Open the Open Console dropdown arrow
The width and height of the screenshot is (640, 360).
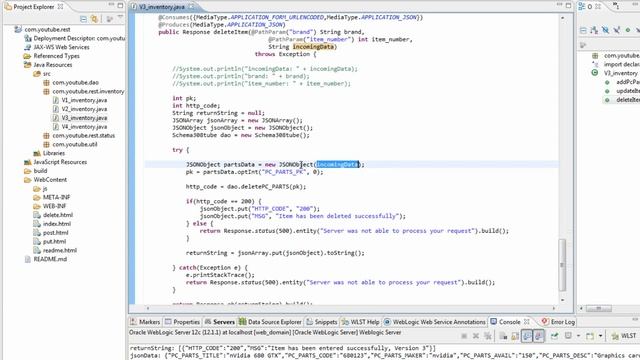click(600, 336)
